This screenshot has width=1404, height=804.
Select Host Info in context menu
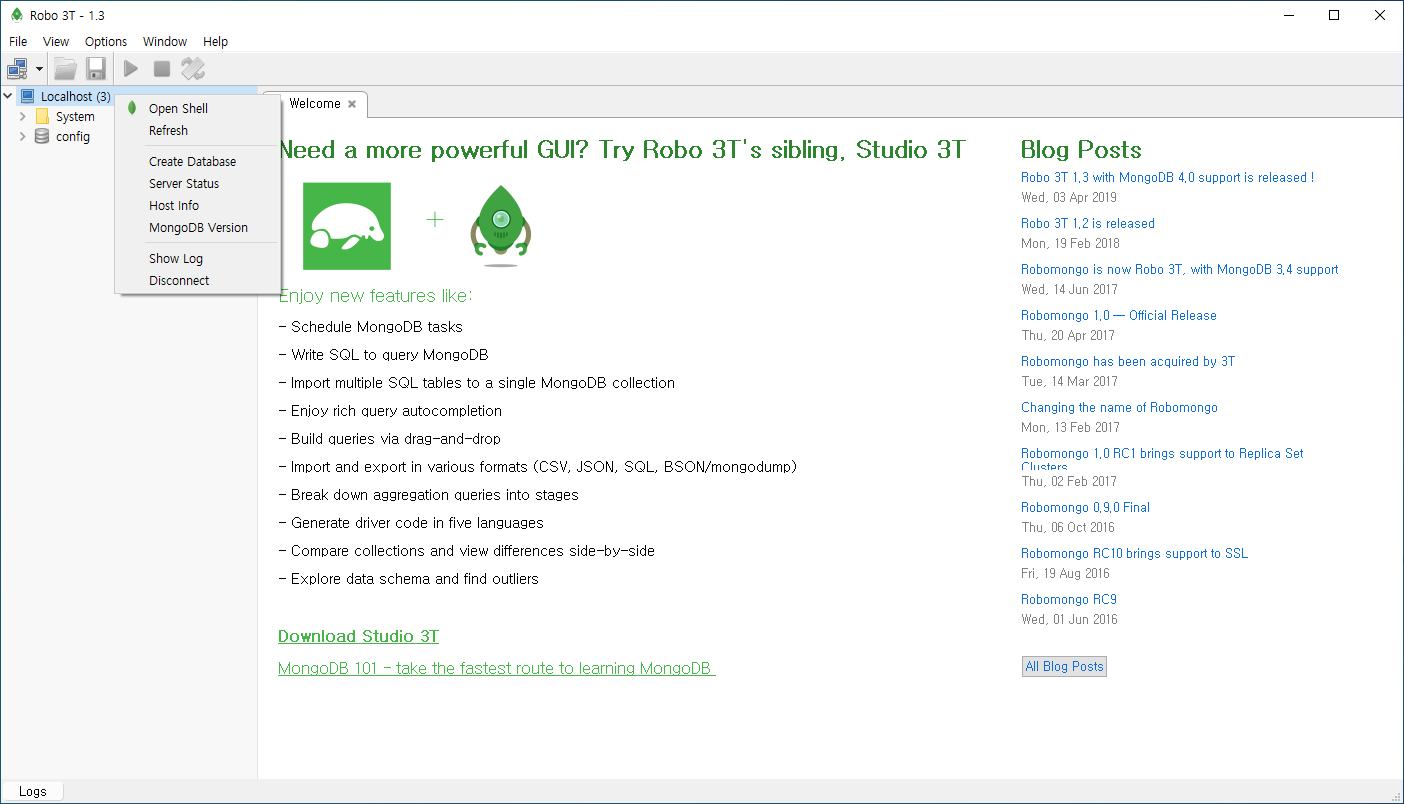(198, 205)
